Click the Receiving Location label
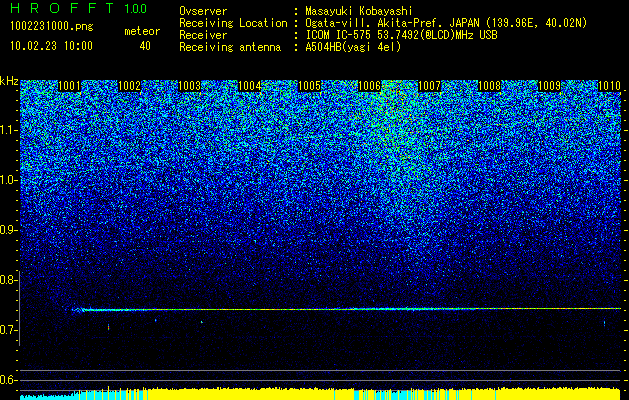Screen dimensions: 629x400 (233, 23)
